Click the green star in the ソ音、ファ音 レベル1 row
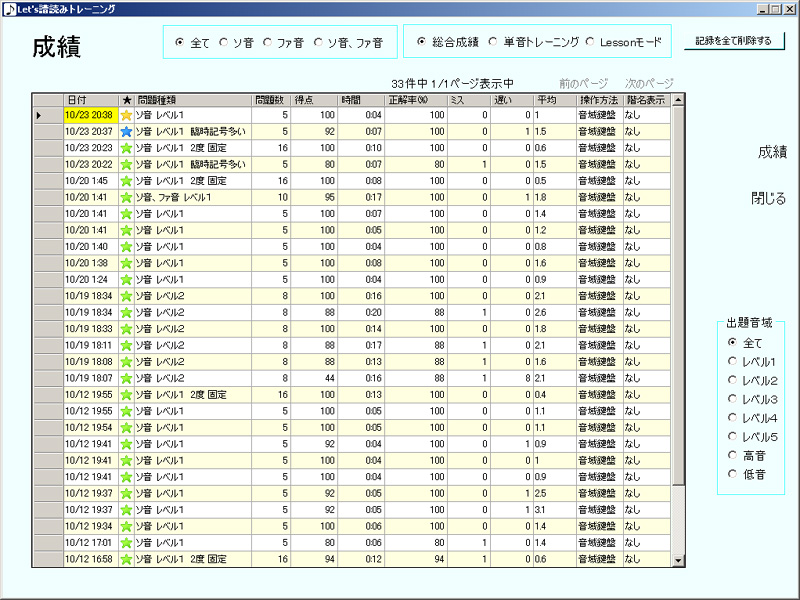This screenshot has height=600, width=800. [x=126, y=197]
